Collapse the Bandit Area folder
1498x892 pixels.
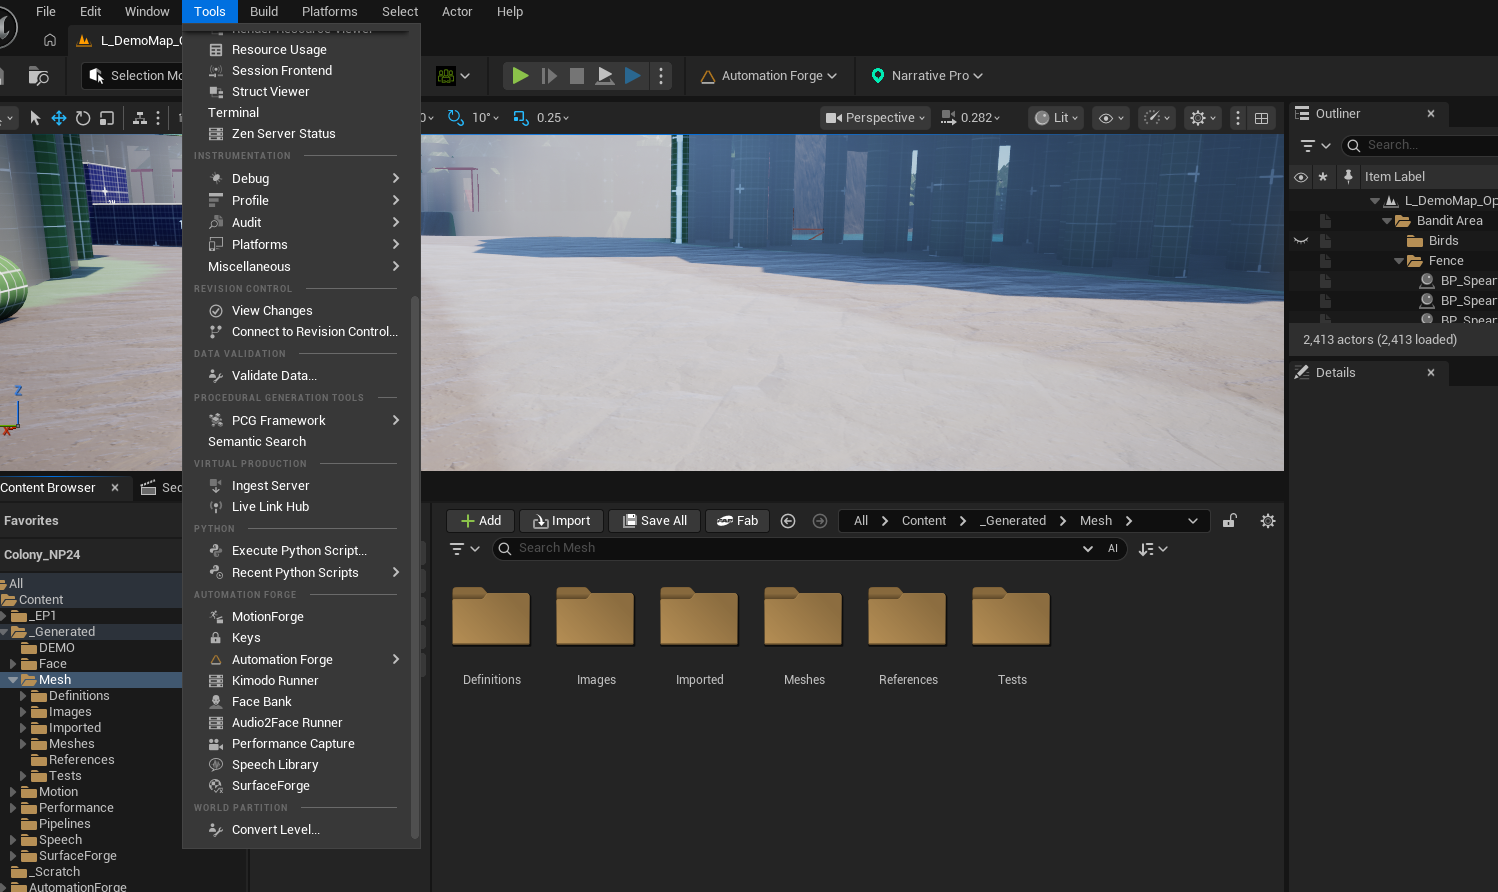(1387, 220)
